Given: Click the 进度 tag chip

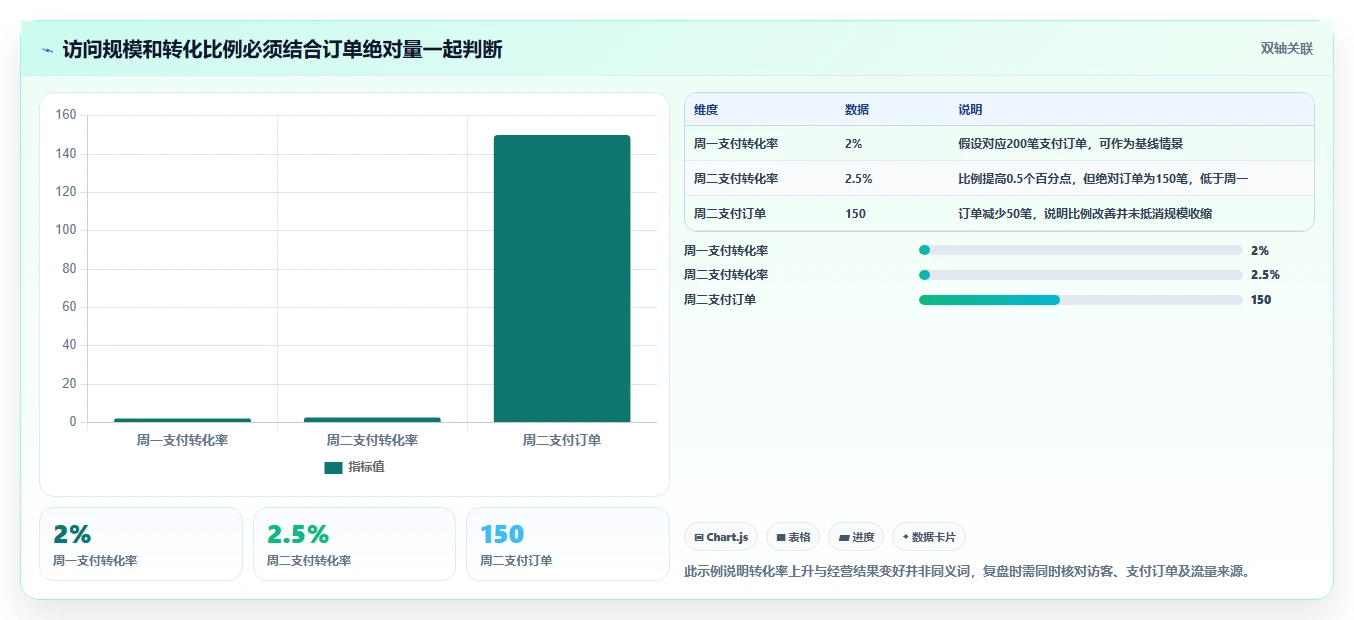Looking at the screenshot, I should [x=856, y=537].
